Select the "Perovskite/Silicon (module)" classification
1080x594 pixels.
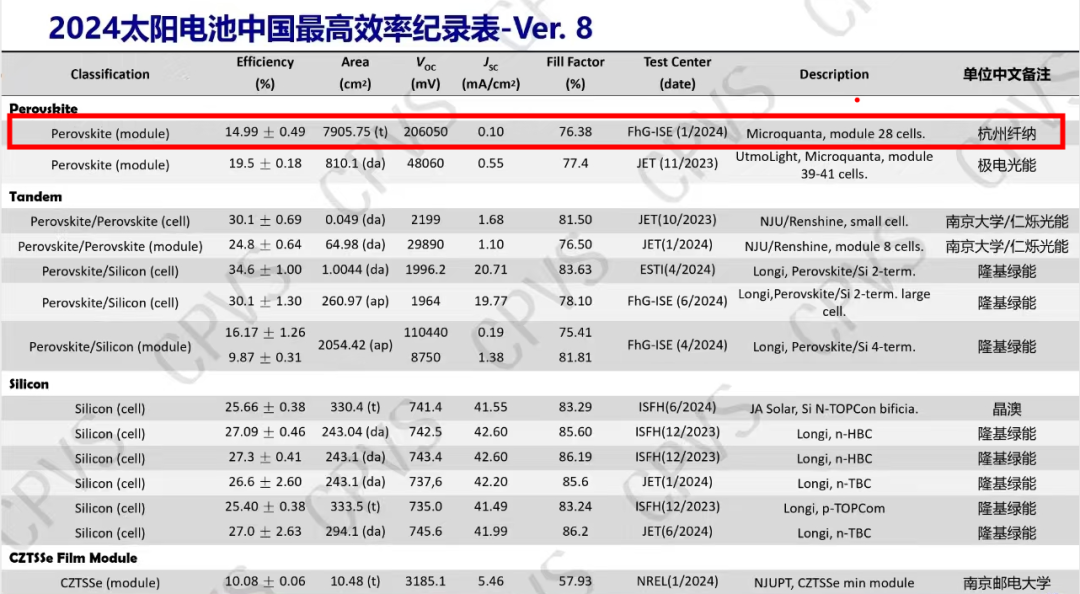(x=110, y=347)
